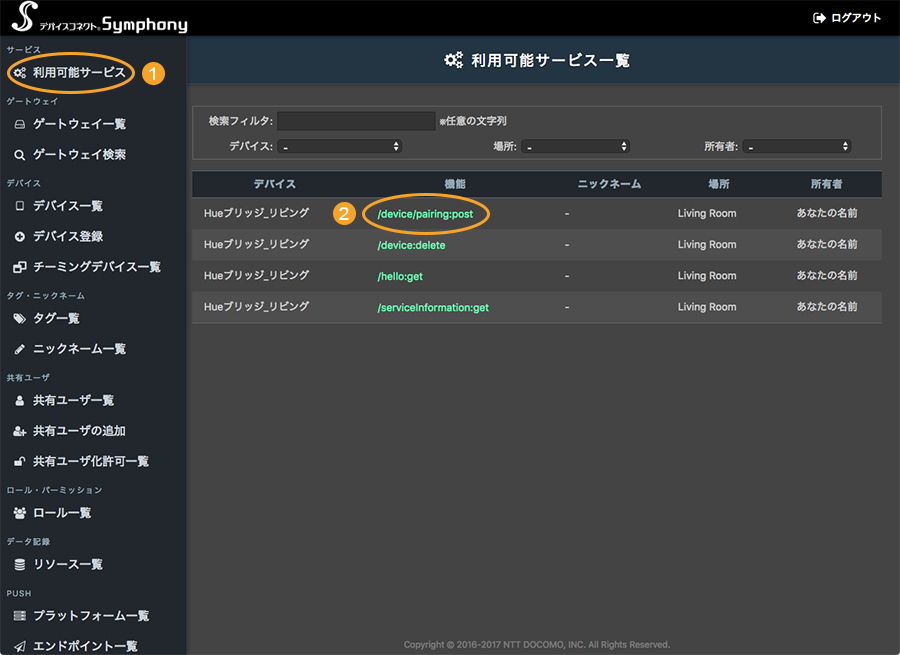Open the 所有者 filter dropdown

797,146
